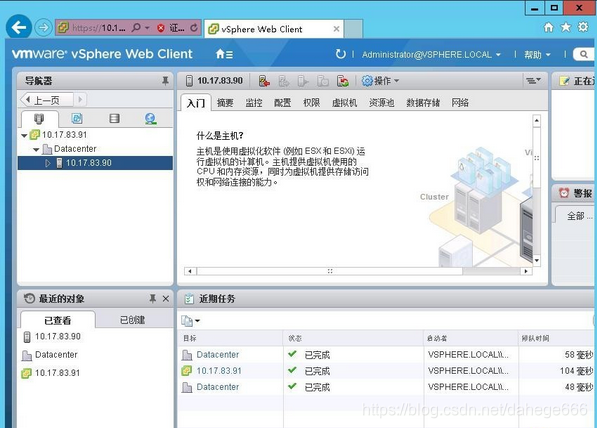
Task: Switch to Networking inventory tab
Action: pyautogui.click(x=151, y=119)
